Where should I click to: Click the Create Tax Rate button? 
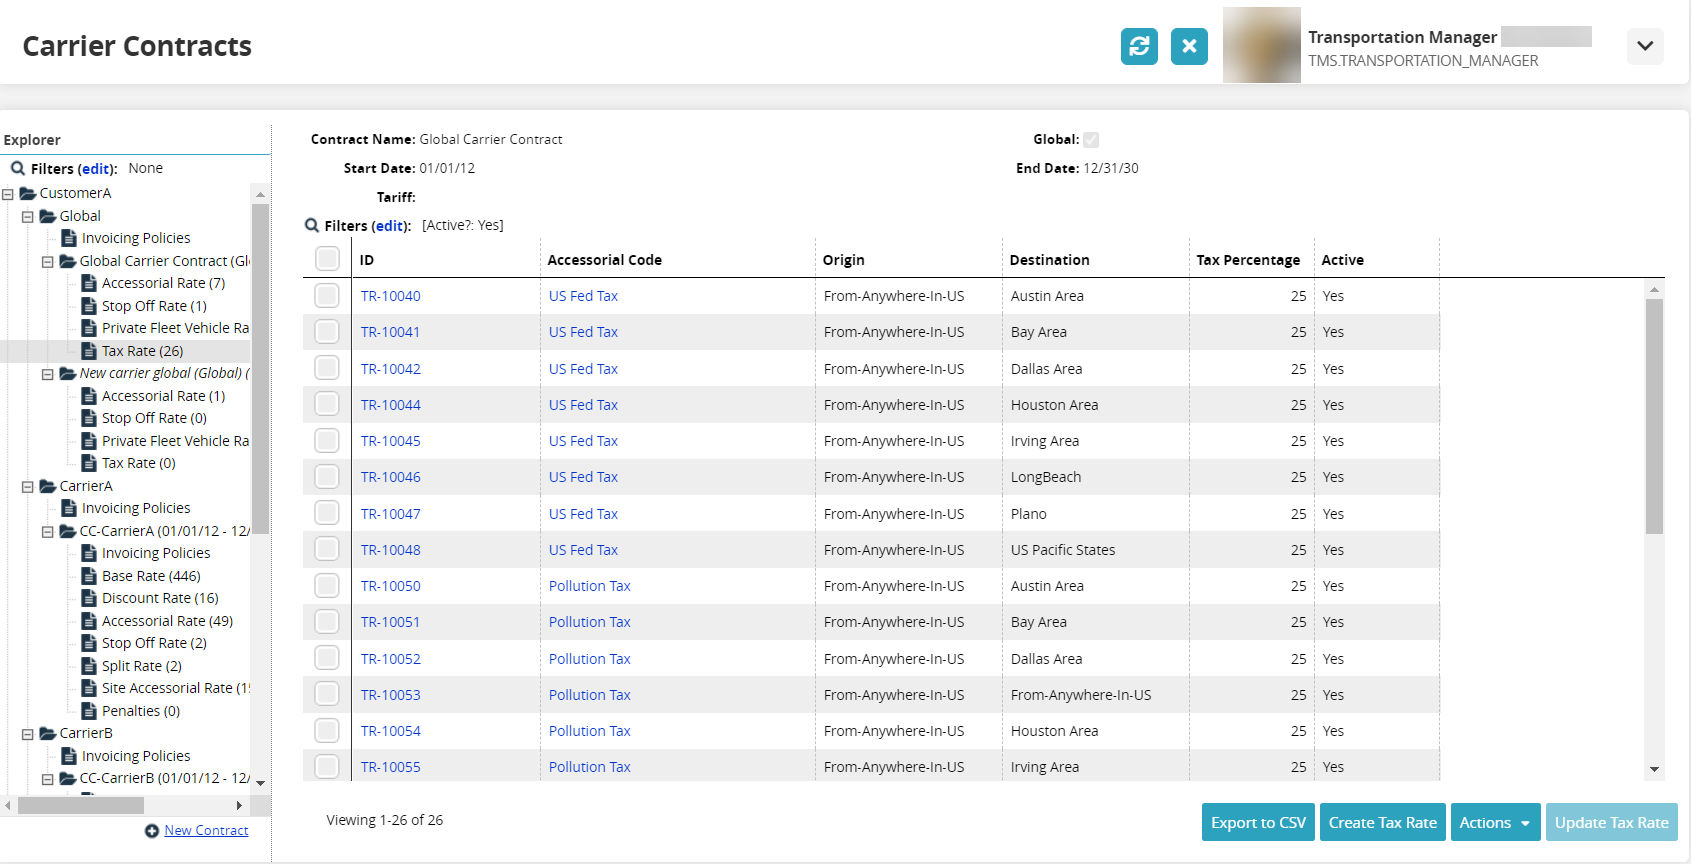(1382, 822)
